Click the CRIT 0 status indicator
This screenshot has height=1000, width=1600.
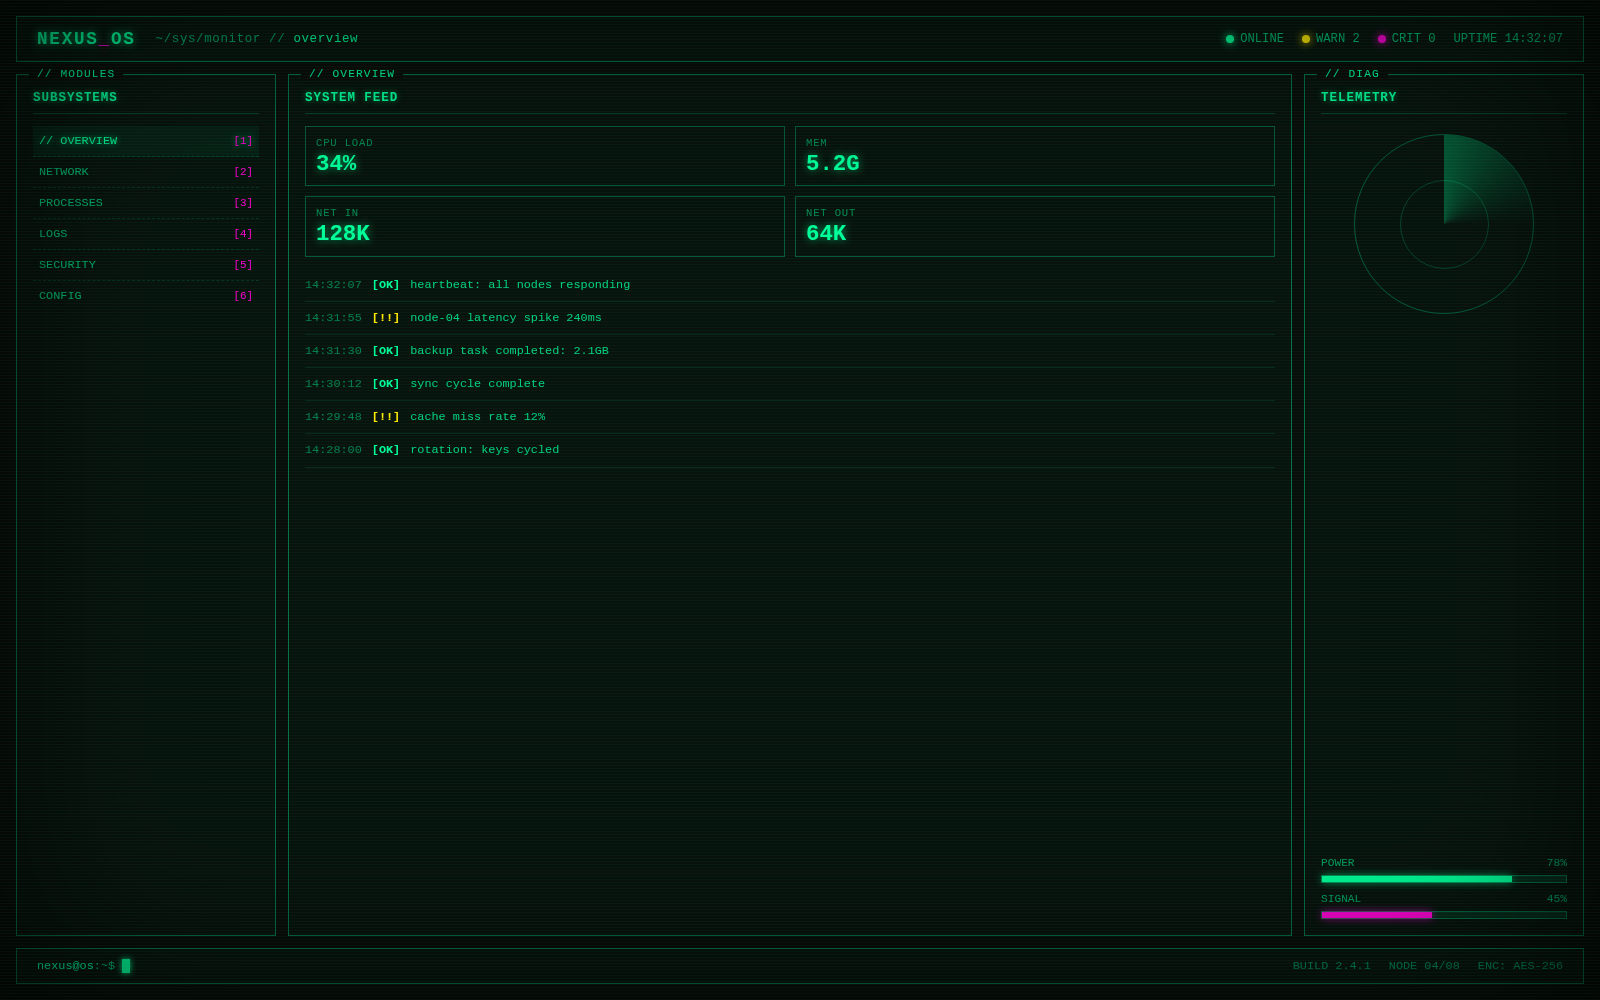tap(1407, 39)
